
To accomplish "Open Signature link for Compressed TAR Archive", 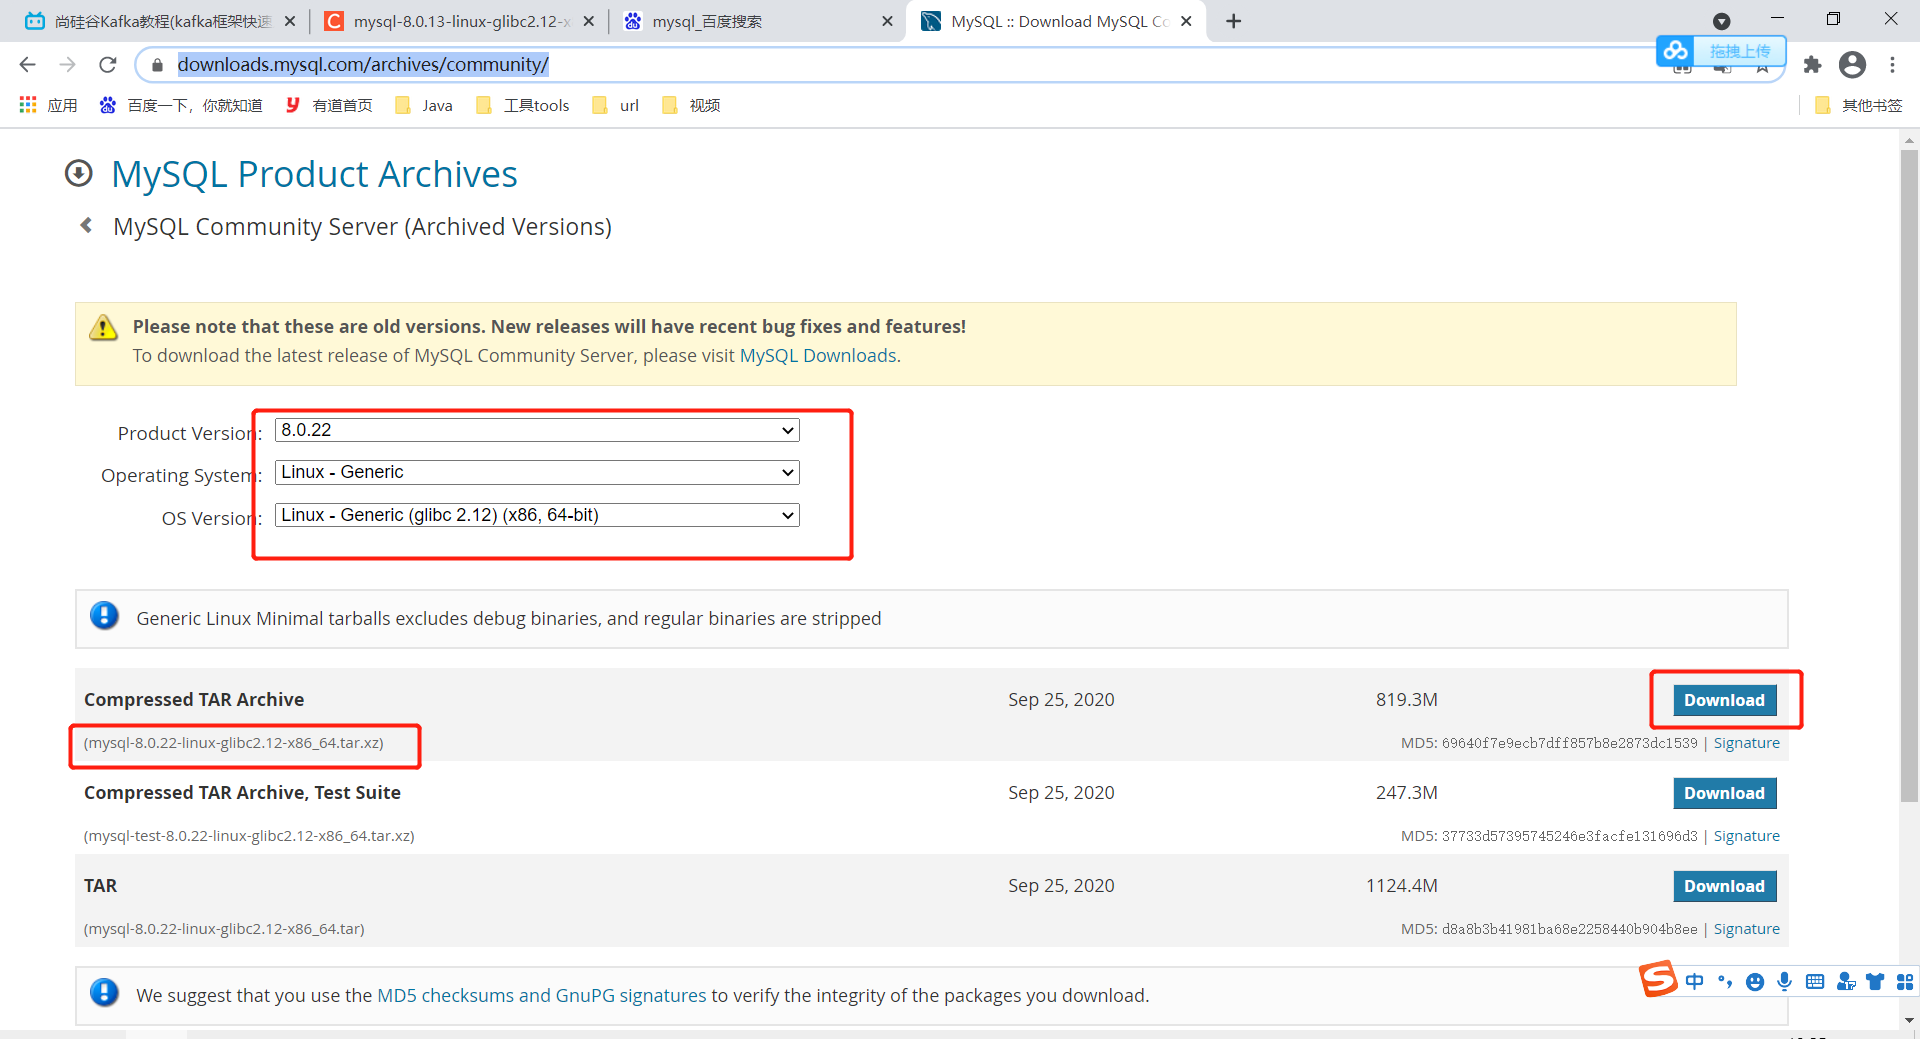I will (1746, 743).
